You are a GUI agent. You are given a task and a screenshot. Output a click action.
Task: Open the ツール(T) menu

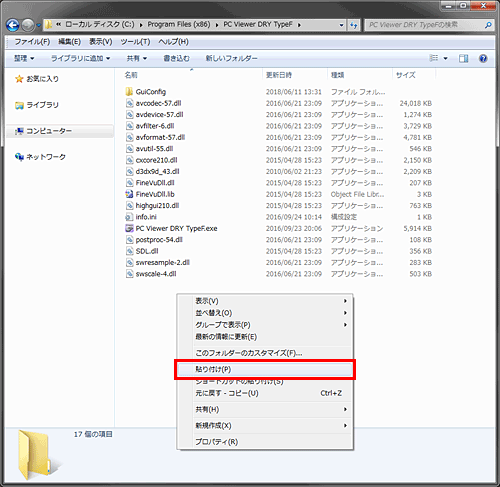coord(135,42)
